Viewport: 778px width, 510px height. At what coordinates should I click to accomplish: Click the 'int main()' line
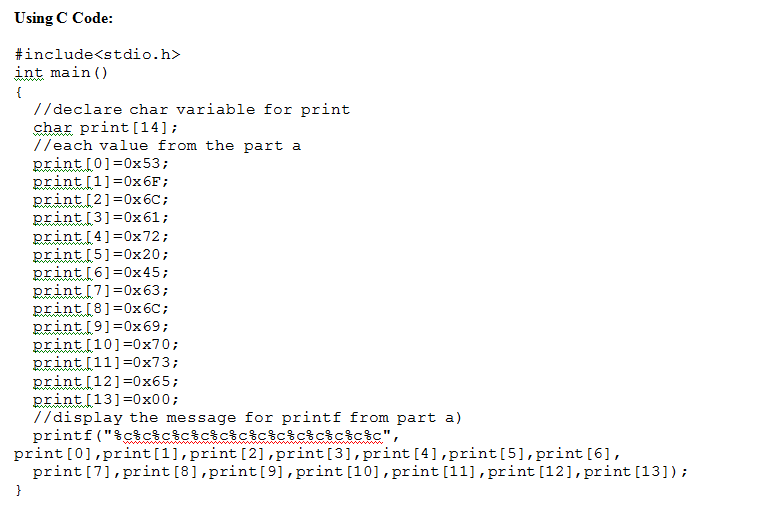[61, 73]
